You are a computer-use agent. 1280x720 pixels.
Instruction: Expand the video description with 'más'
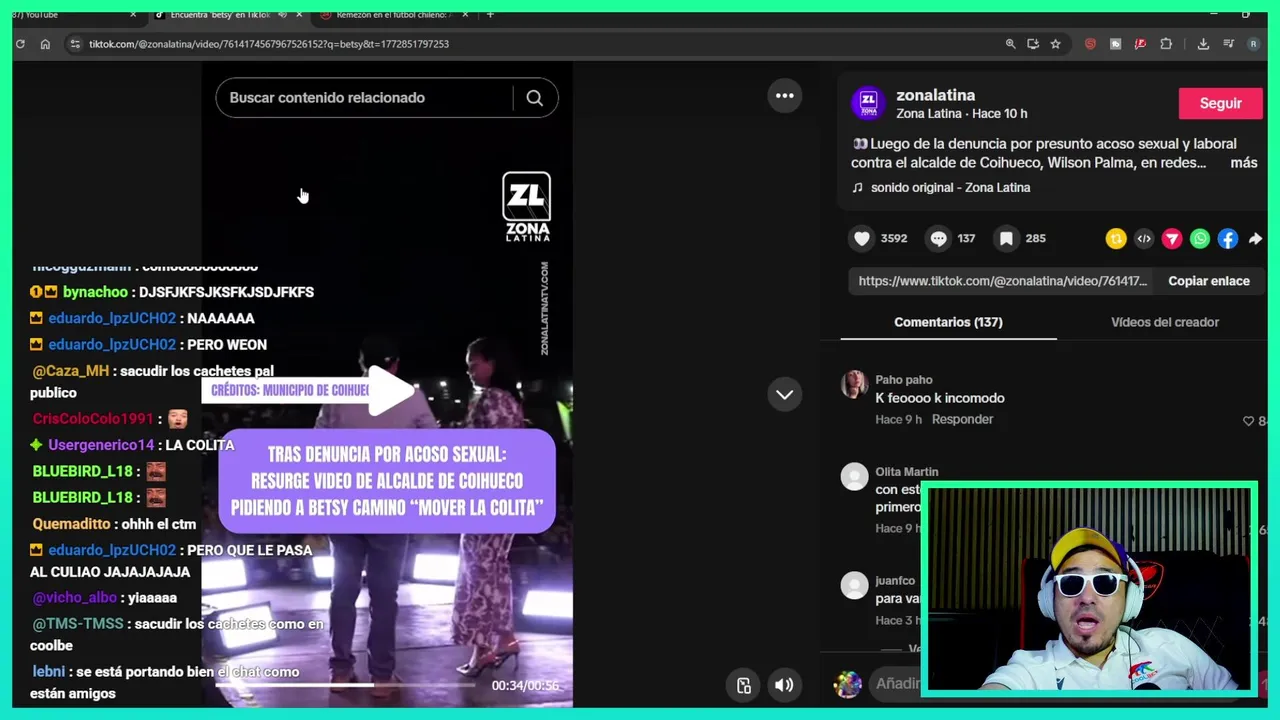1244,163
